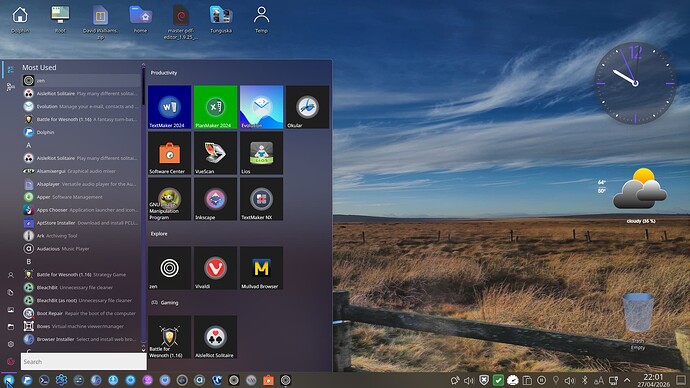Open the Mullvad Browser tile
Viewport: 690px width, 388px height.
pyautogui.click(x=261, y=268)
